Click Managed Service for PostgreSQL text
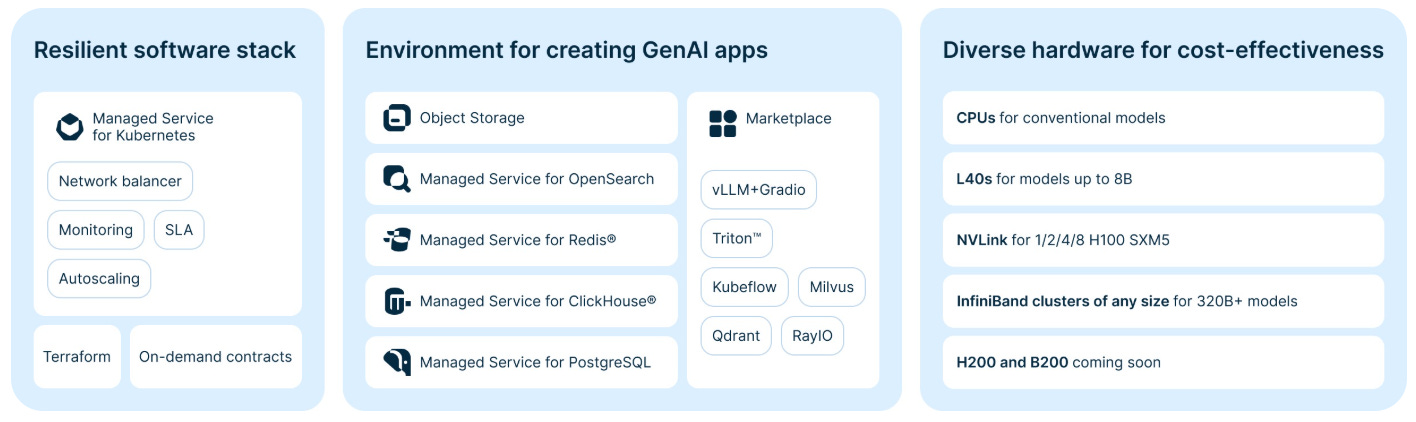 tap(535, 362)
